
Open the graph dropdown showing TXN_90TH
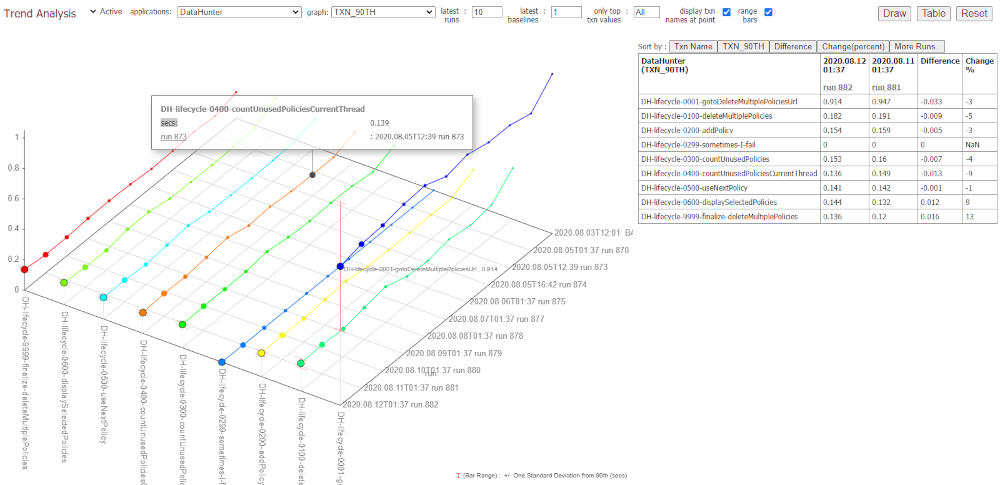pyautogui.click(x=383, y=12)
